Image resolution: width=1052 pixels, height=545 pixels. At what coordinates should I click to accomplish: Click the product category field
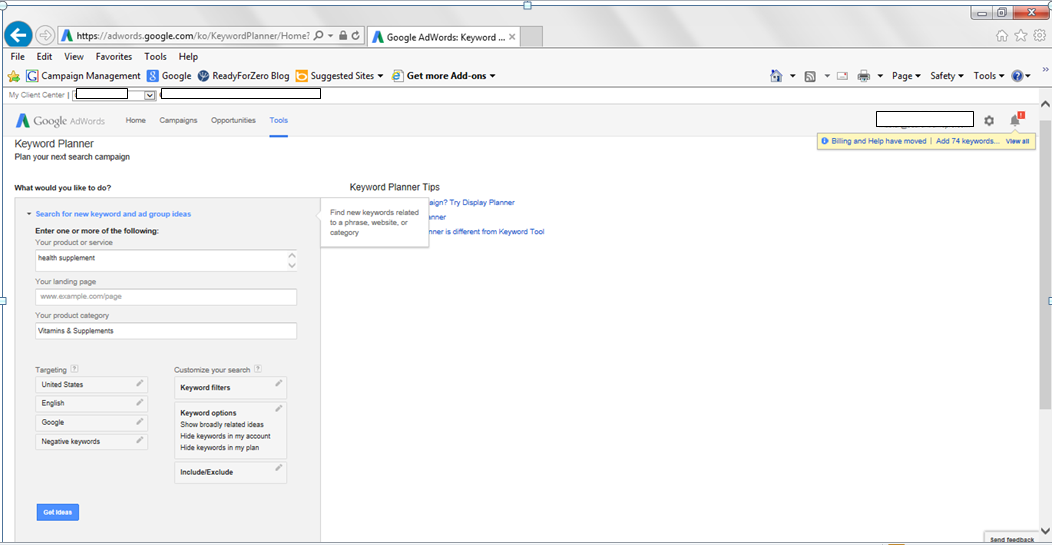point(166,331)
